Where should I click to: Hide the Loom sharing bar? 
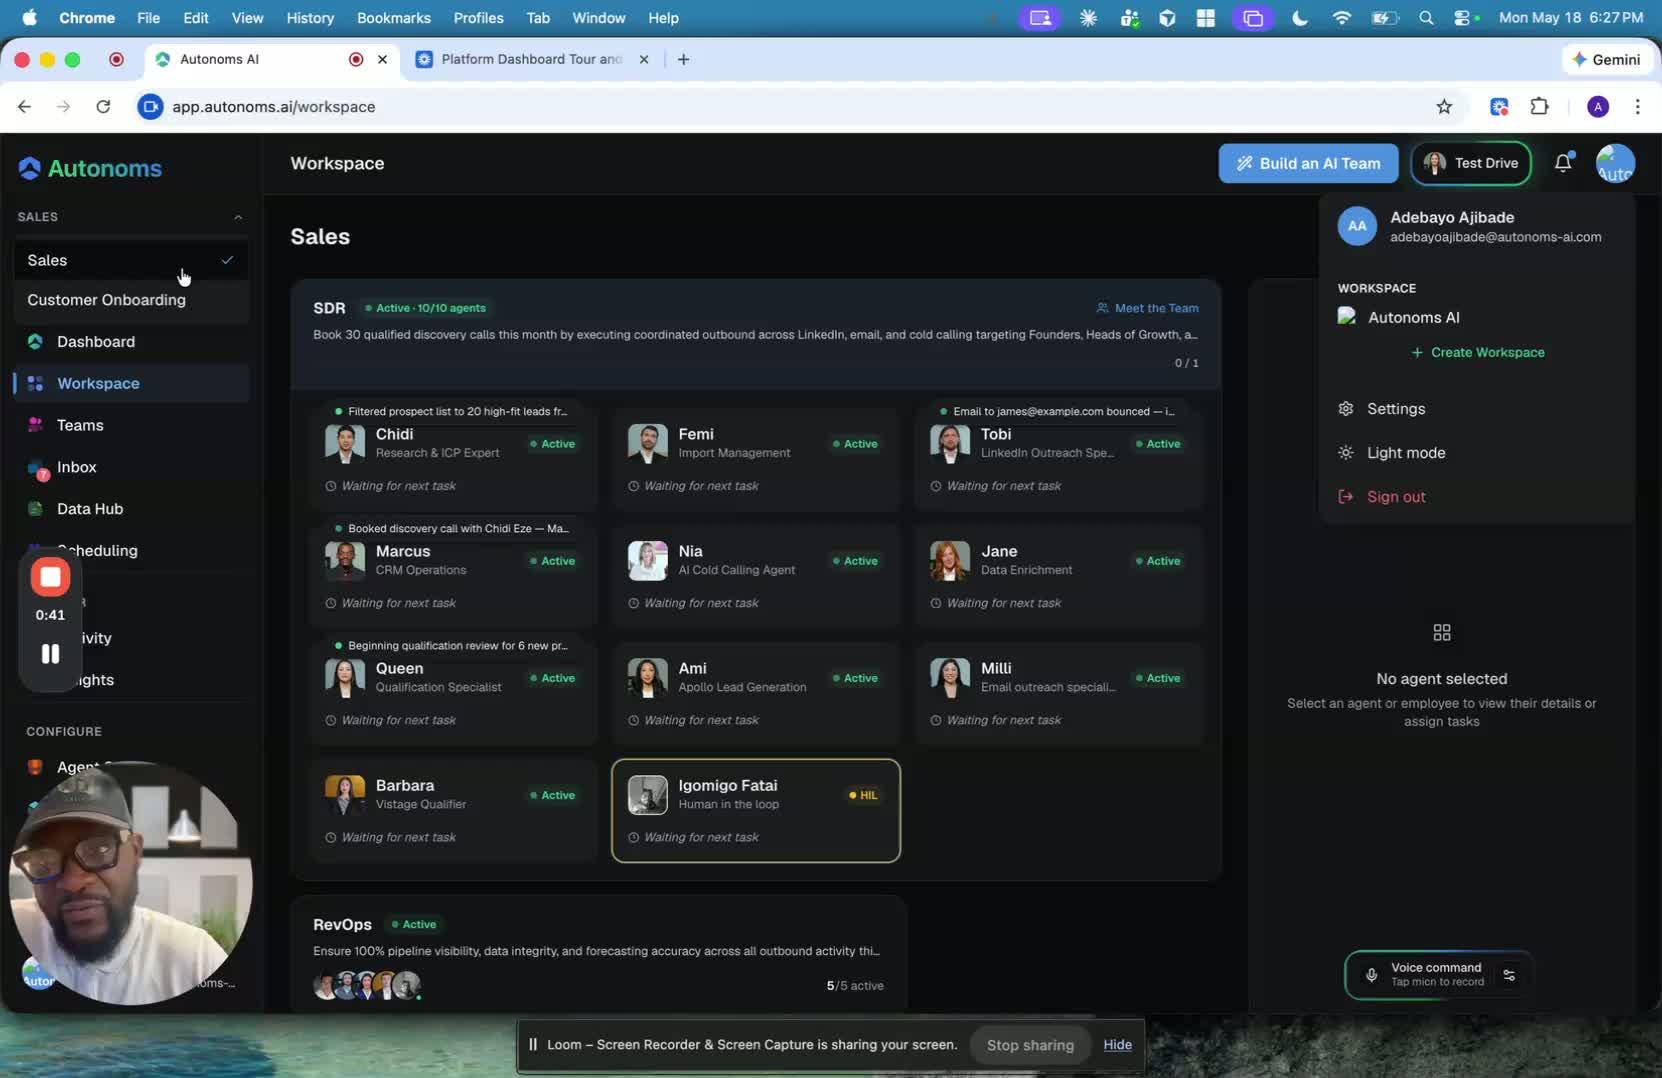coord(1117,1045)
